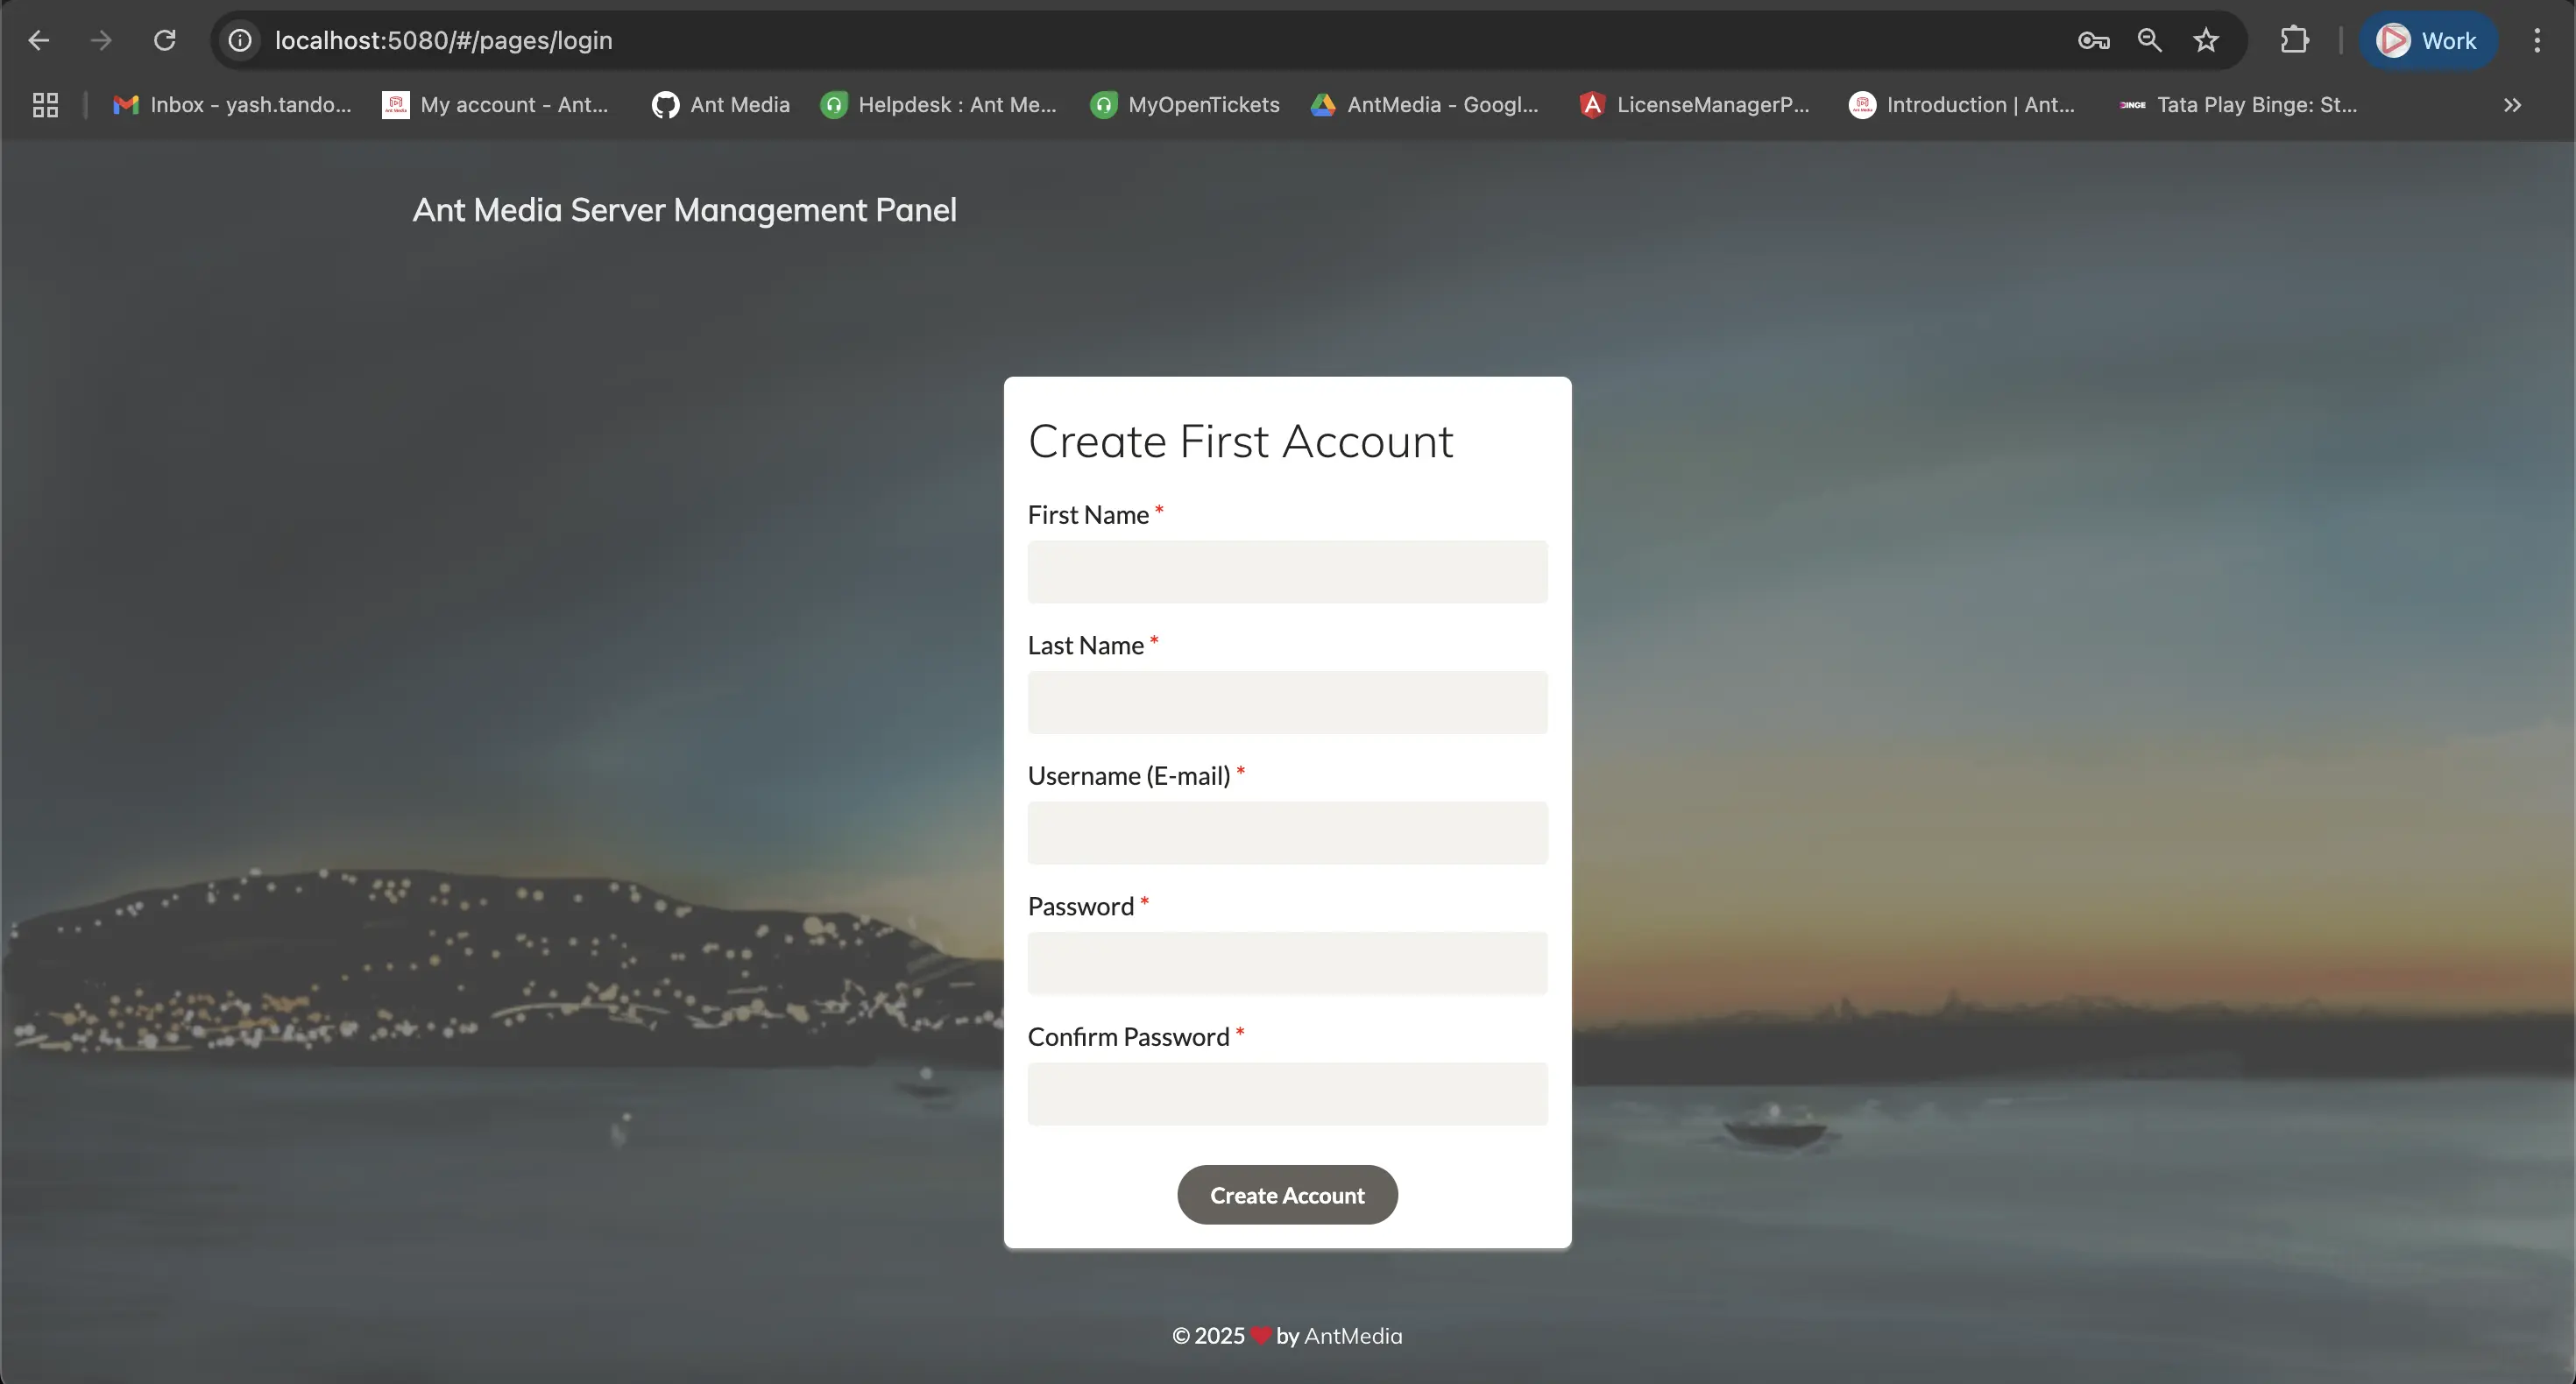The height and width of the screenshot is (1384, 2576).
Task: Focus the Last Name field
Action: pos(1287,702)
